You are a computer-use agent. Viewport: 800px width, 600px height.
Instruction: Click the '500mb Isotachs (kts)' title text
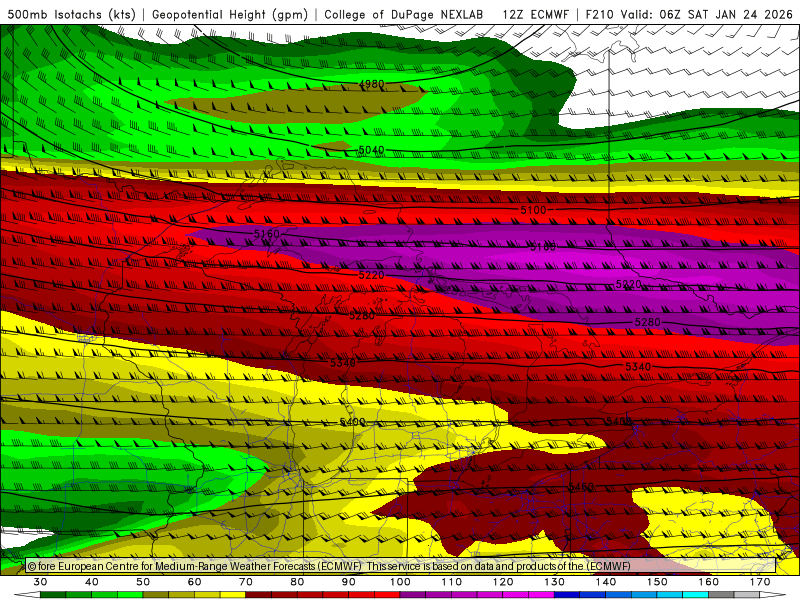click(x=71, y=14)
